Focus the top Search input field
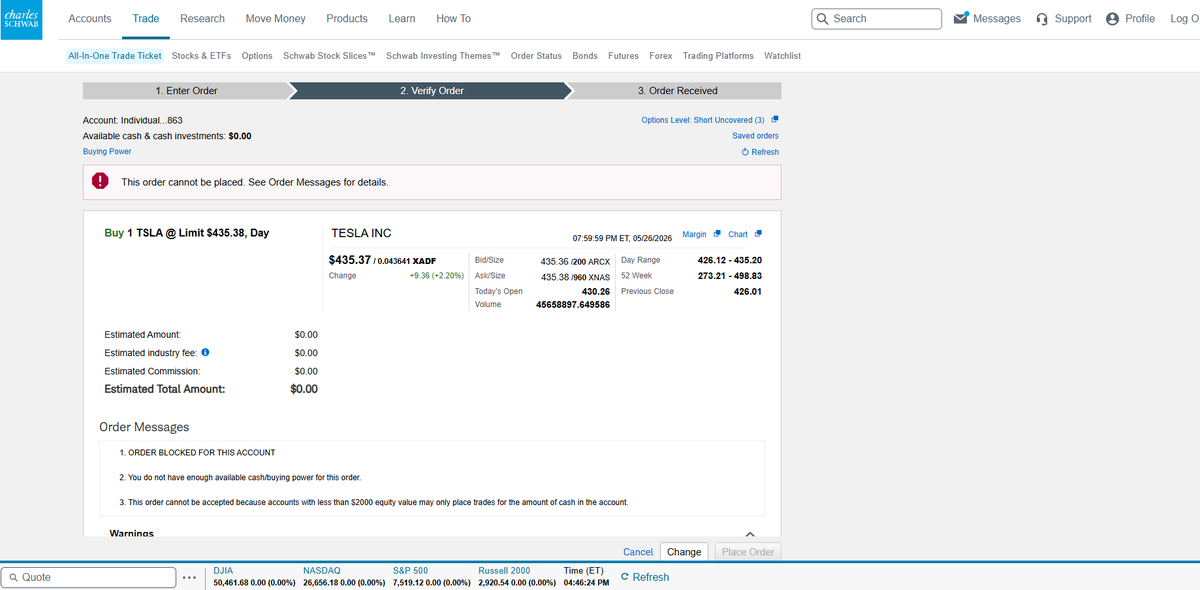 877,19
